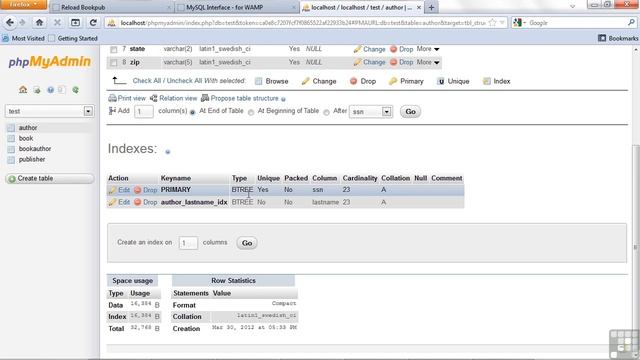The image size is (640, 360).
Task: Open the query window icon in sidebar
Action: coord(37,90)
